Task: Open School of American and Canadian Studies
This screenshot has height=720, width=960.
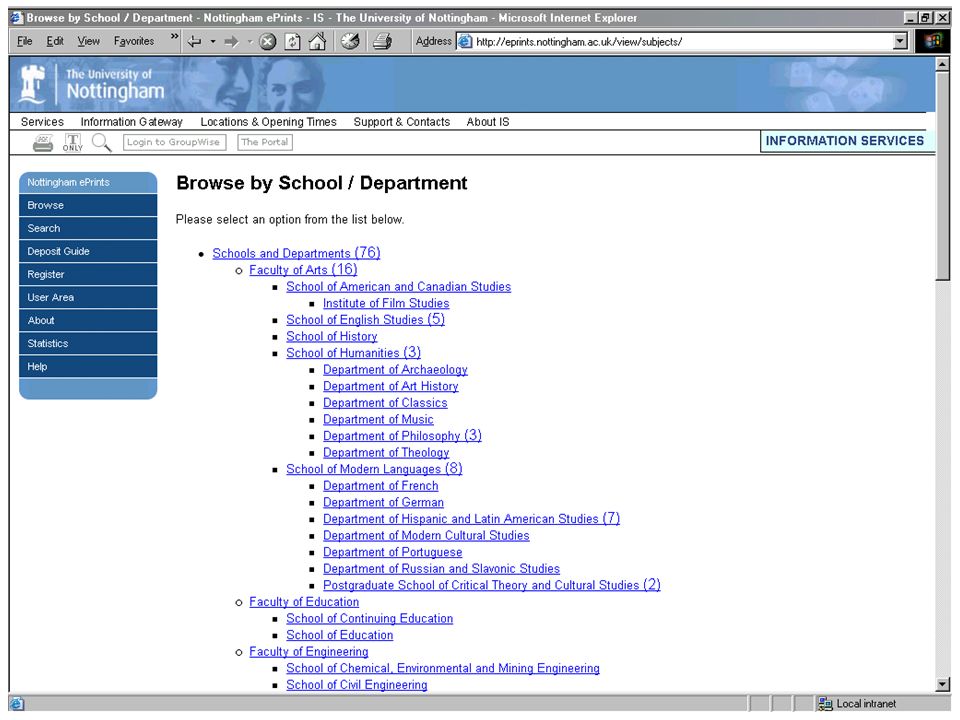Action: point(399,287)
